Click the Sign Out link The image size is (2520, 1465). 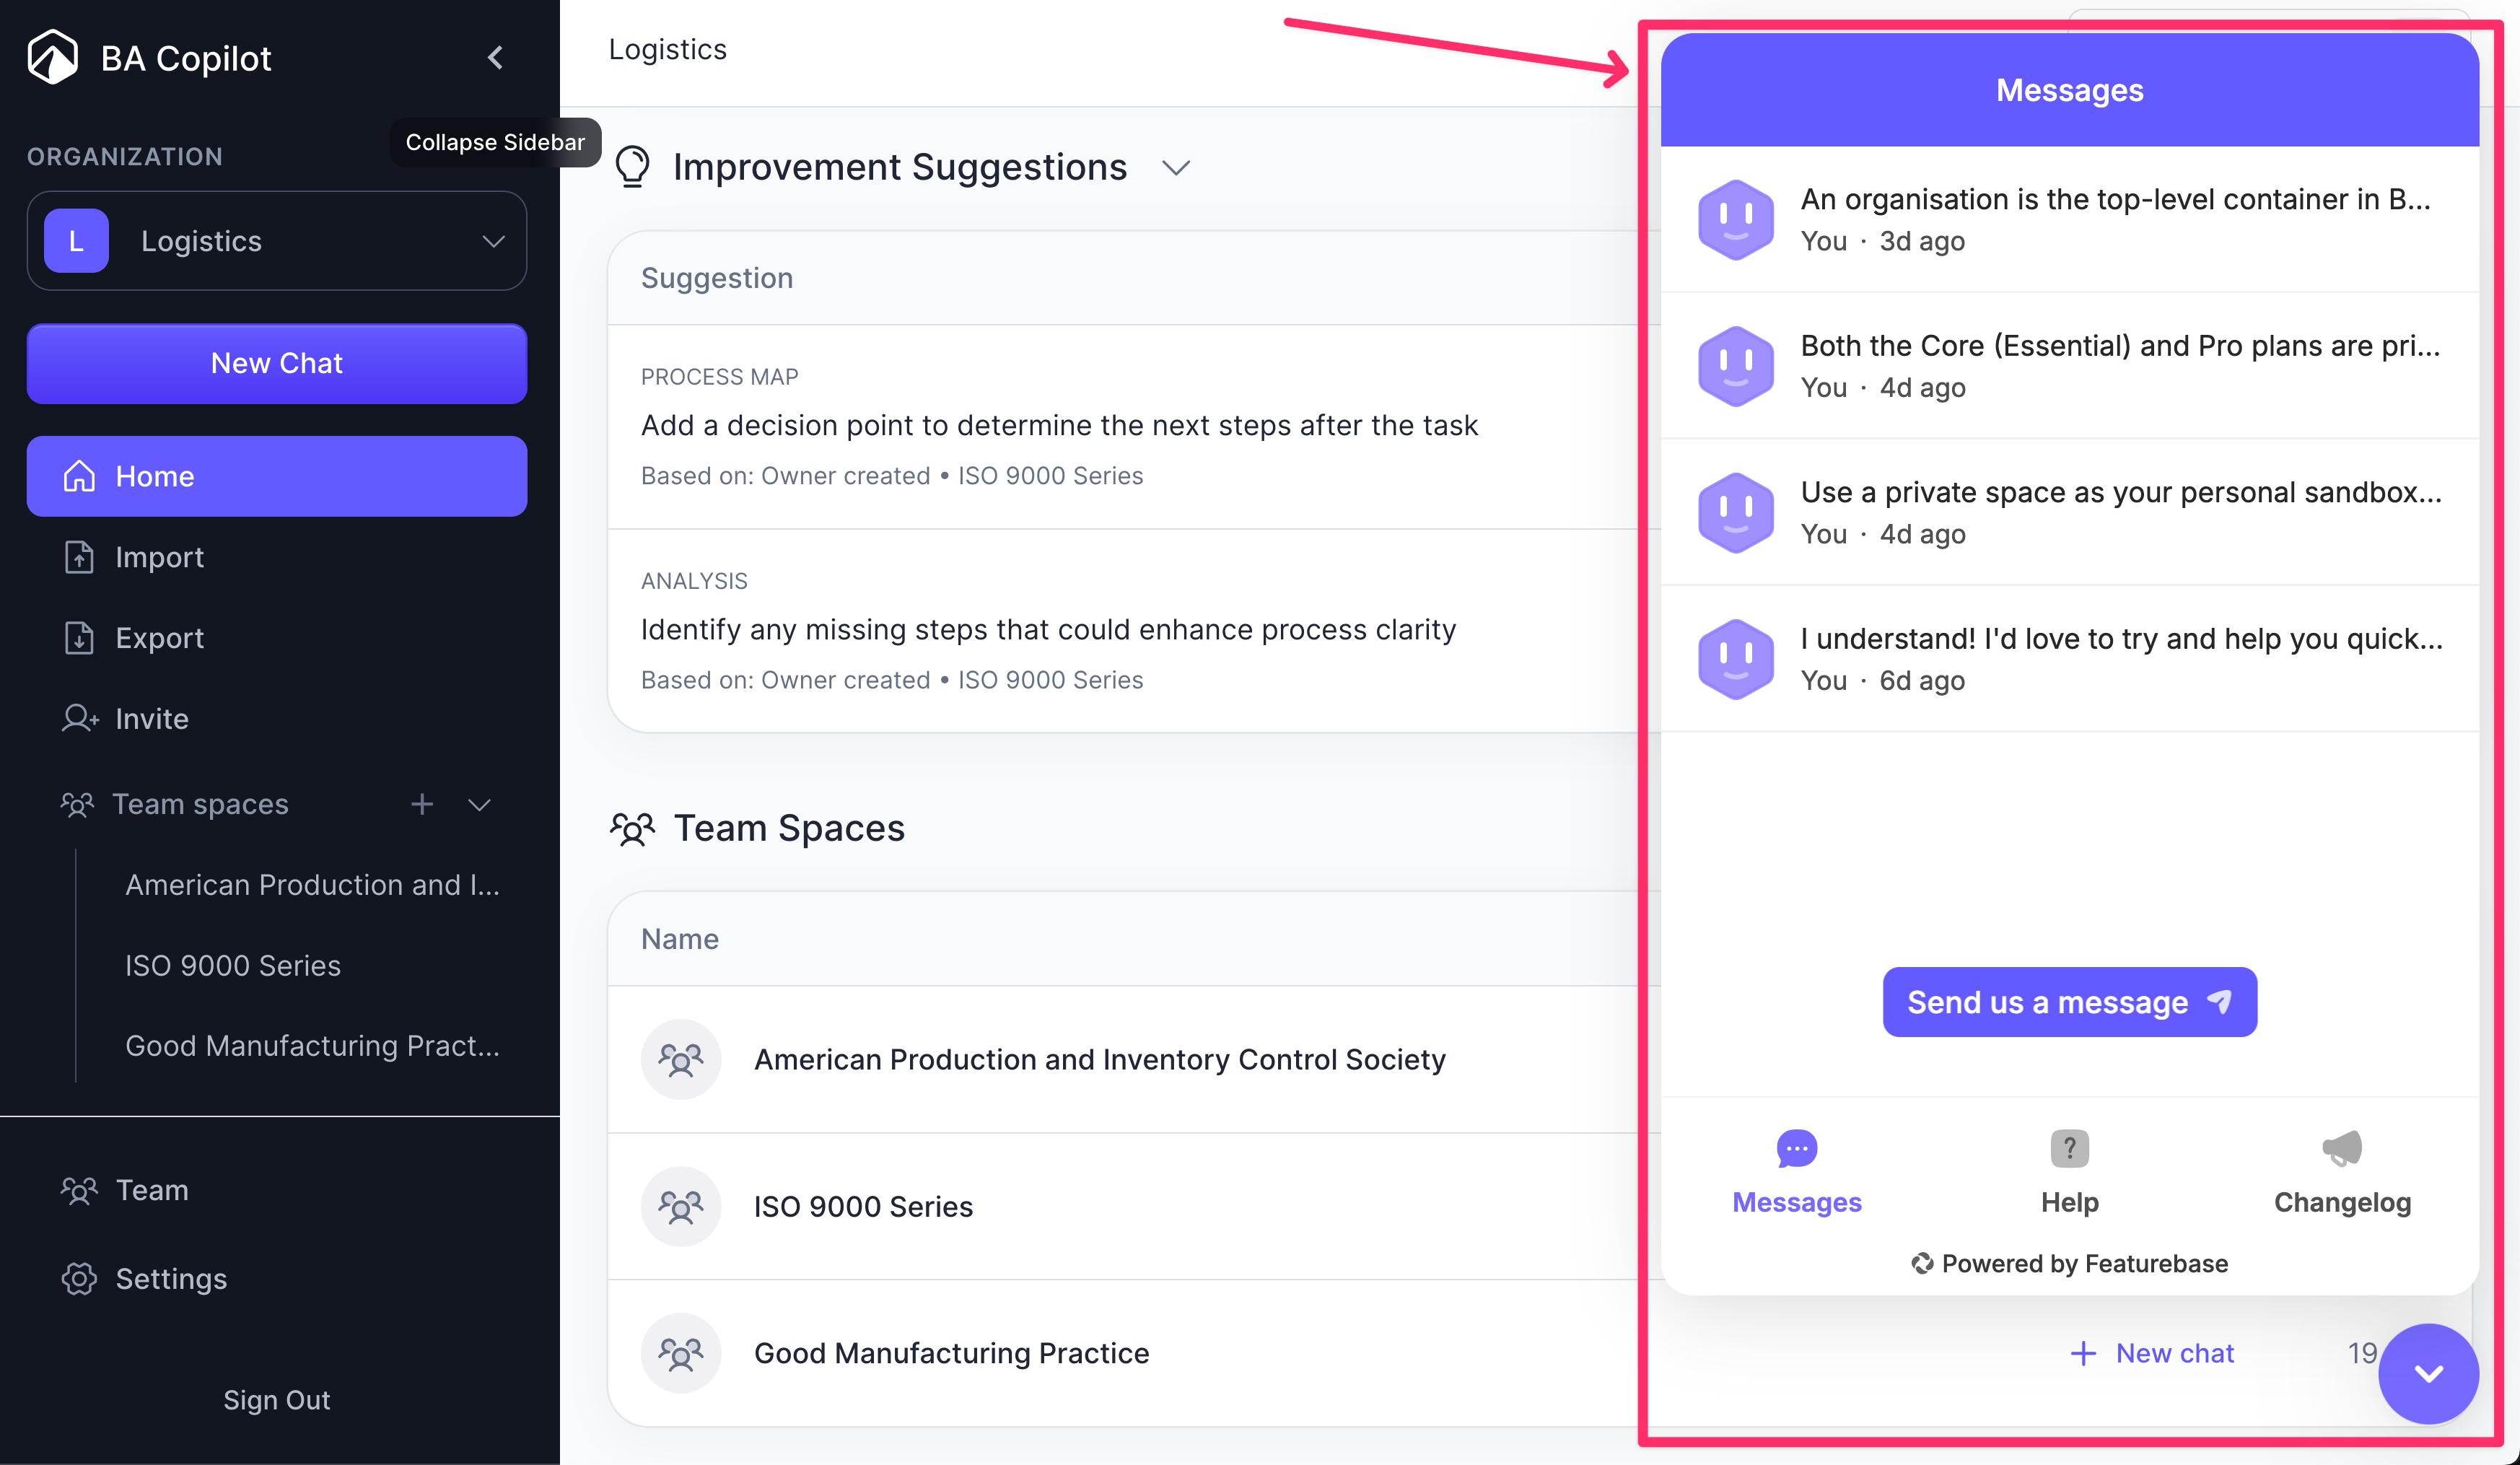tap(276, 1399)
